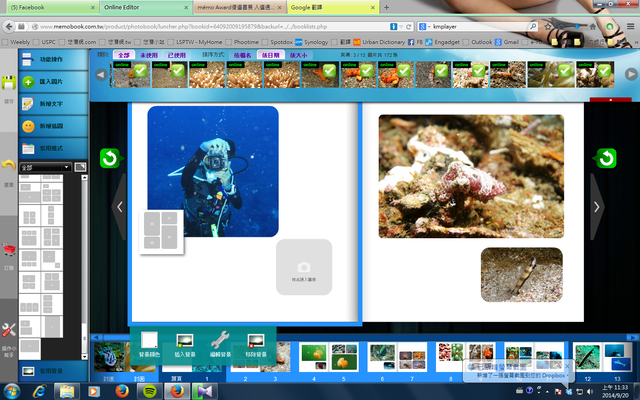Click 新增插圖 add clipart smiley button
This screenshot has width=640, height=400.
coord(53,126)
